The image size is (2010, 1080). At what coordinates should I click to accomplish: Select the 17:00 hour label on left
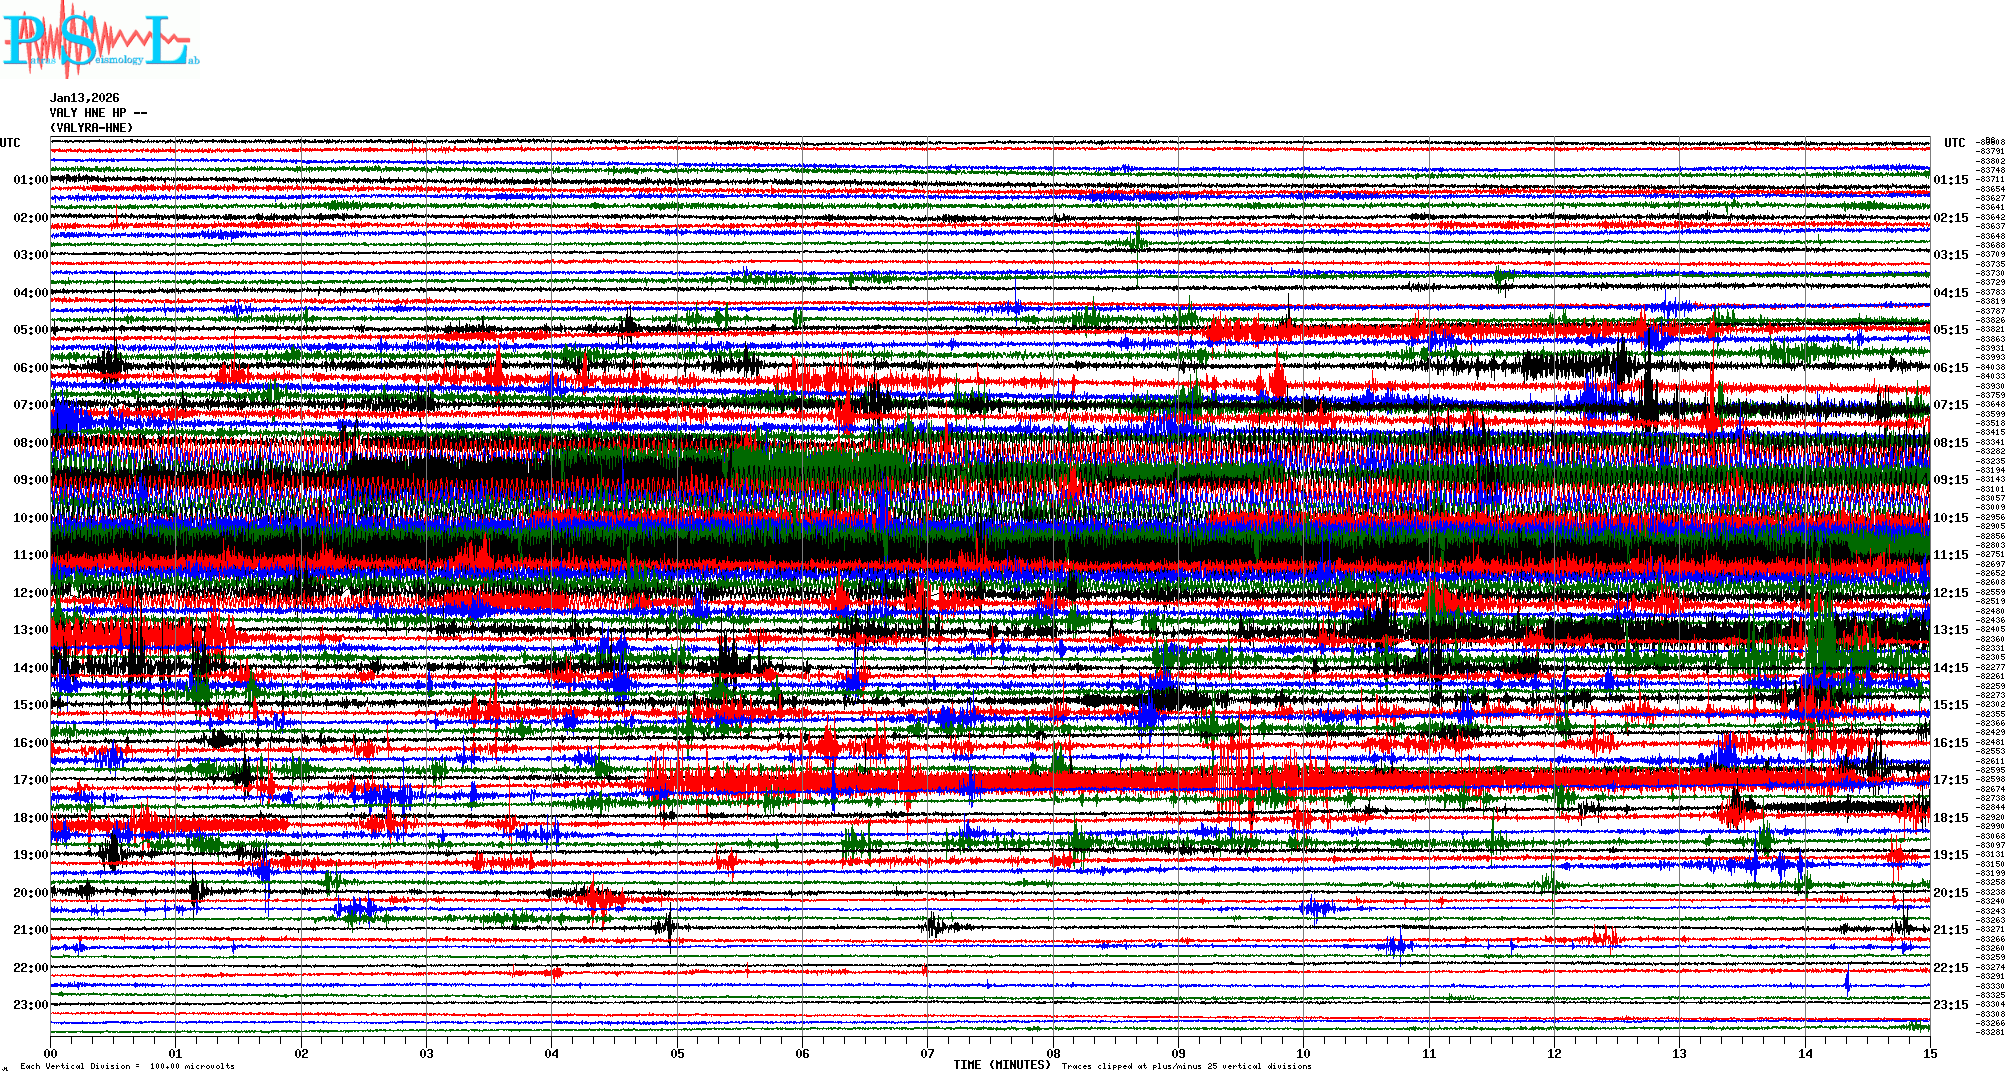pyautogui.click(x=30, y=780)
